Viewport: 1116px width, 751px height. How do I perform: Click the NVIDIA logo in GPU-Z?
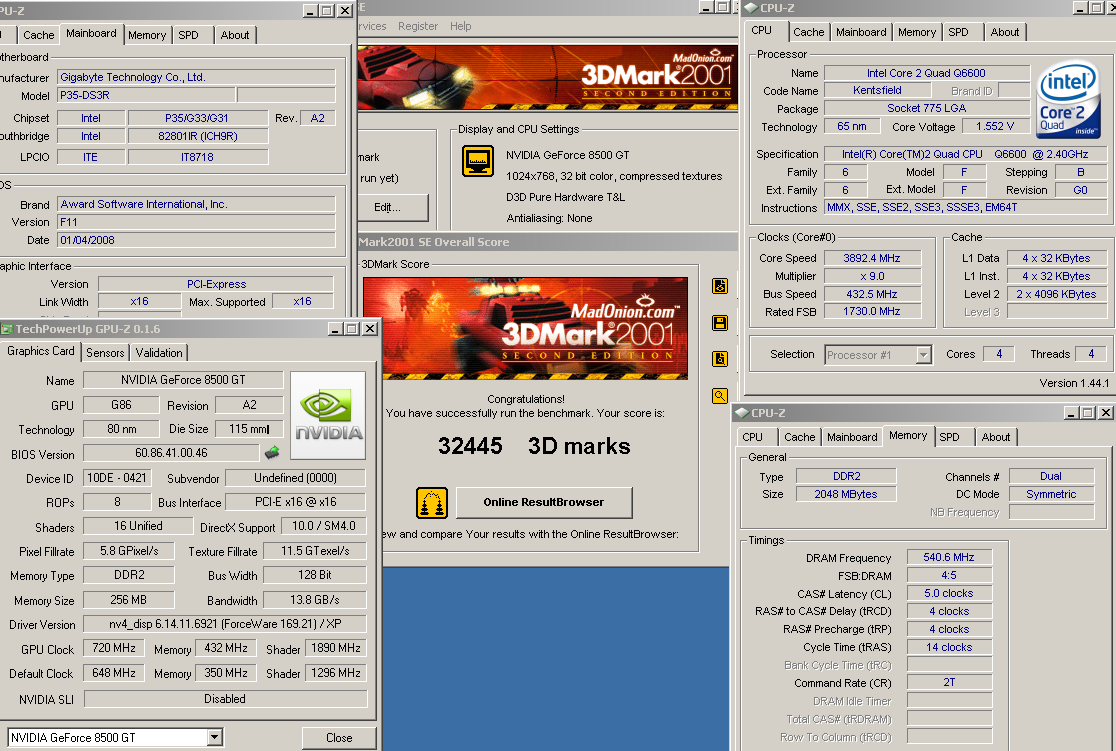[x=328, y=415]
